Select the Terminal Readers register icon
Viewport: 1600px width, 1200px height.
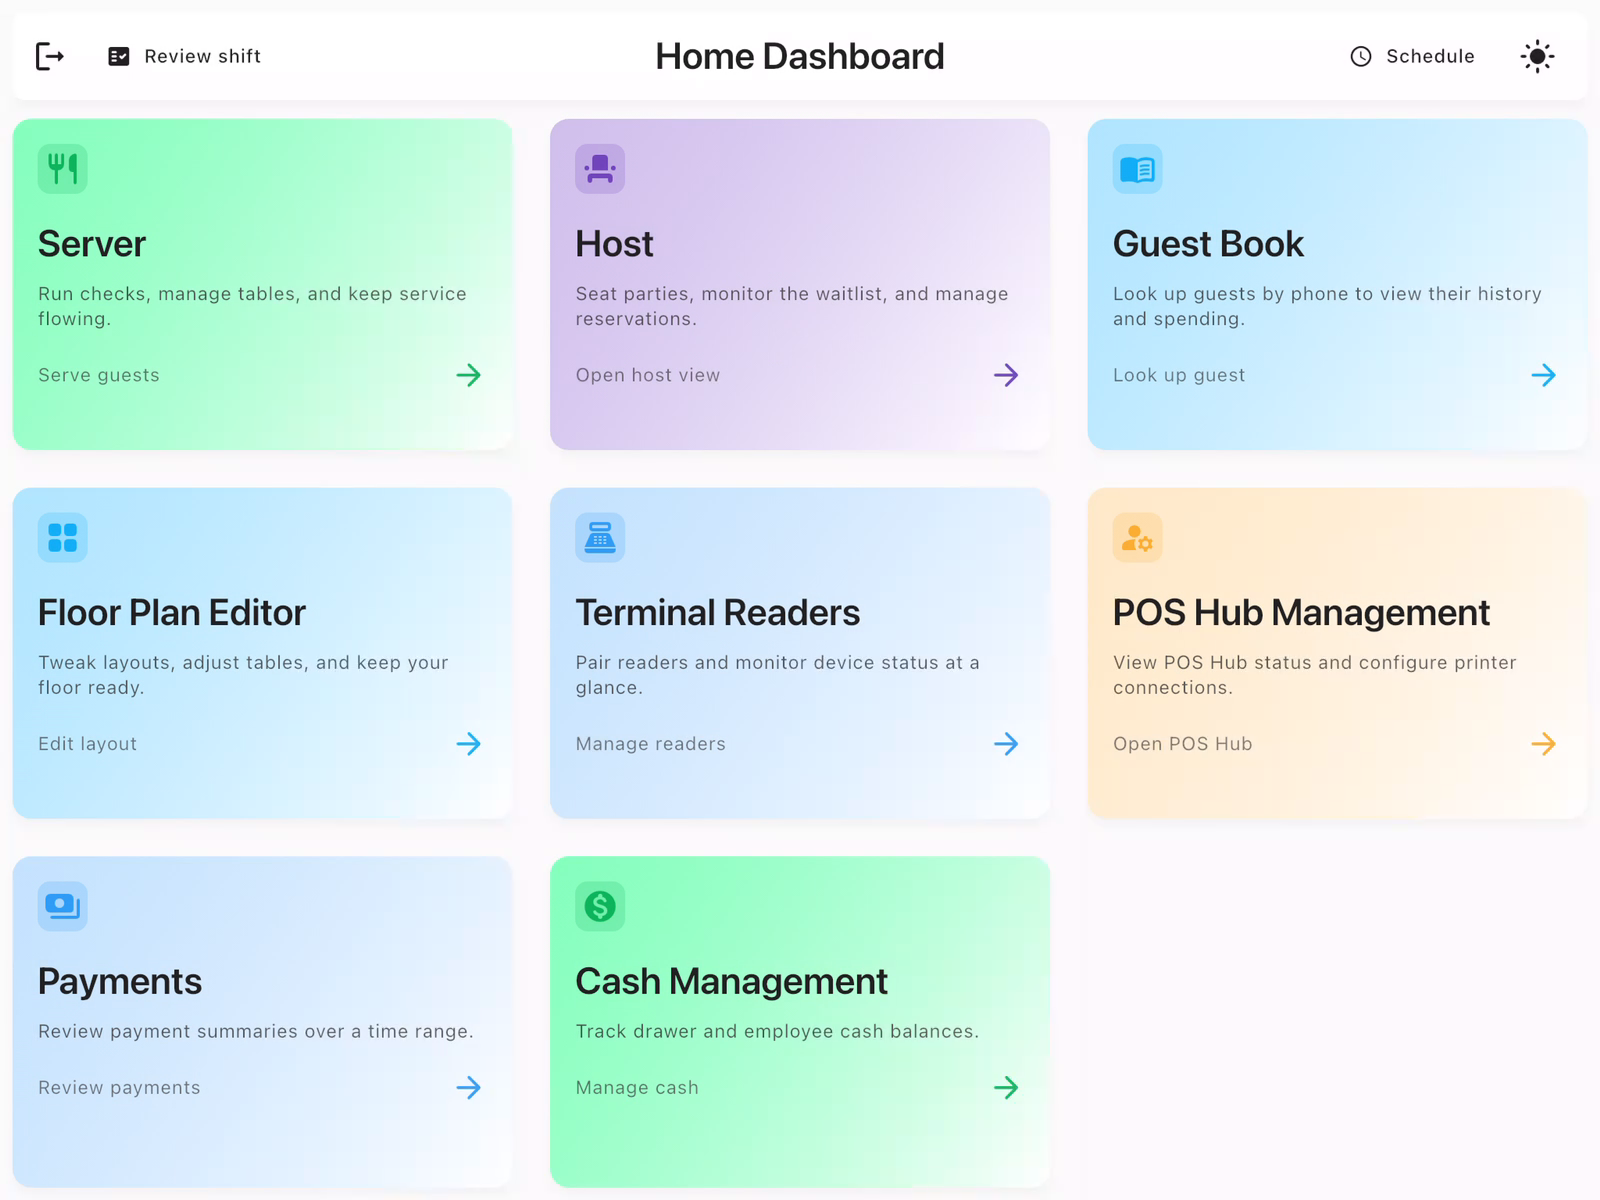click(x=599, y=537)
